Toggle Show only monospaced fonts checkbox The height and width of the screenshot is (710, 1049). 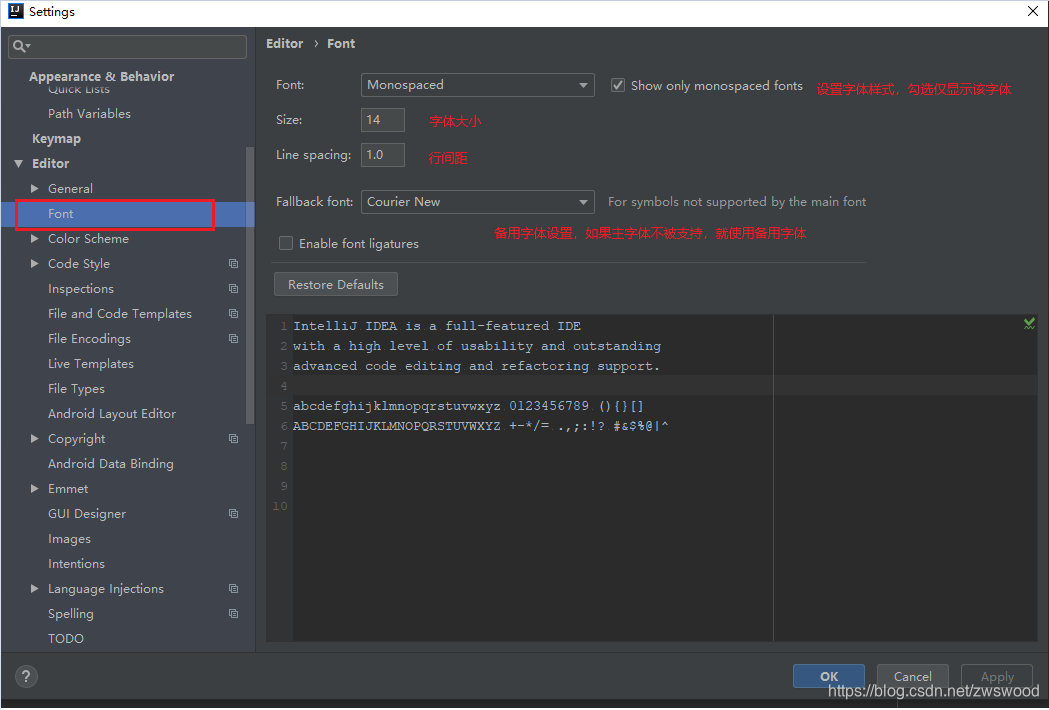click(617, 86)
